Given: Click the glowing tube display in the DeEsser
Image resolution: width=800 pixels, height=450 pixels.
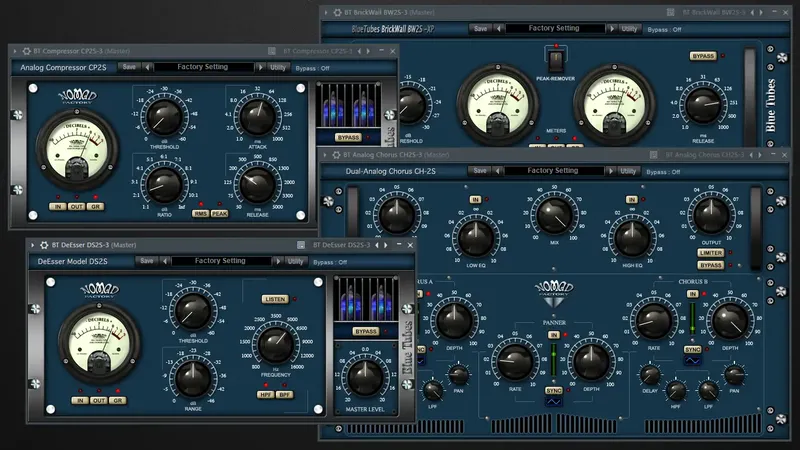Looking at the screenshot, I should tap(366, 299).
